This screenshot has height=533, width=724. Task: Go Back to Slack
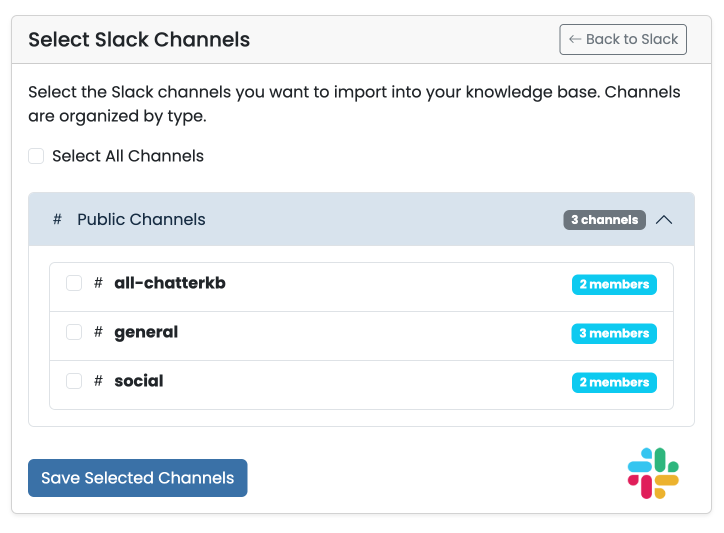tap(623, 39)
